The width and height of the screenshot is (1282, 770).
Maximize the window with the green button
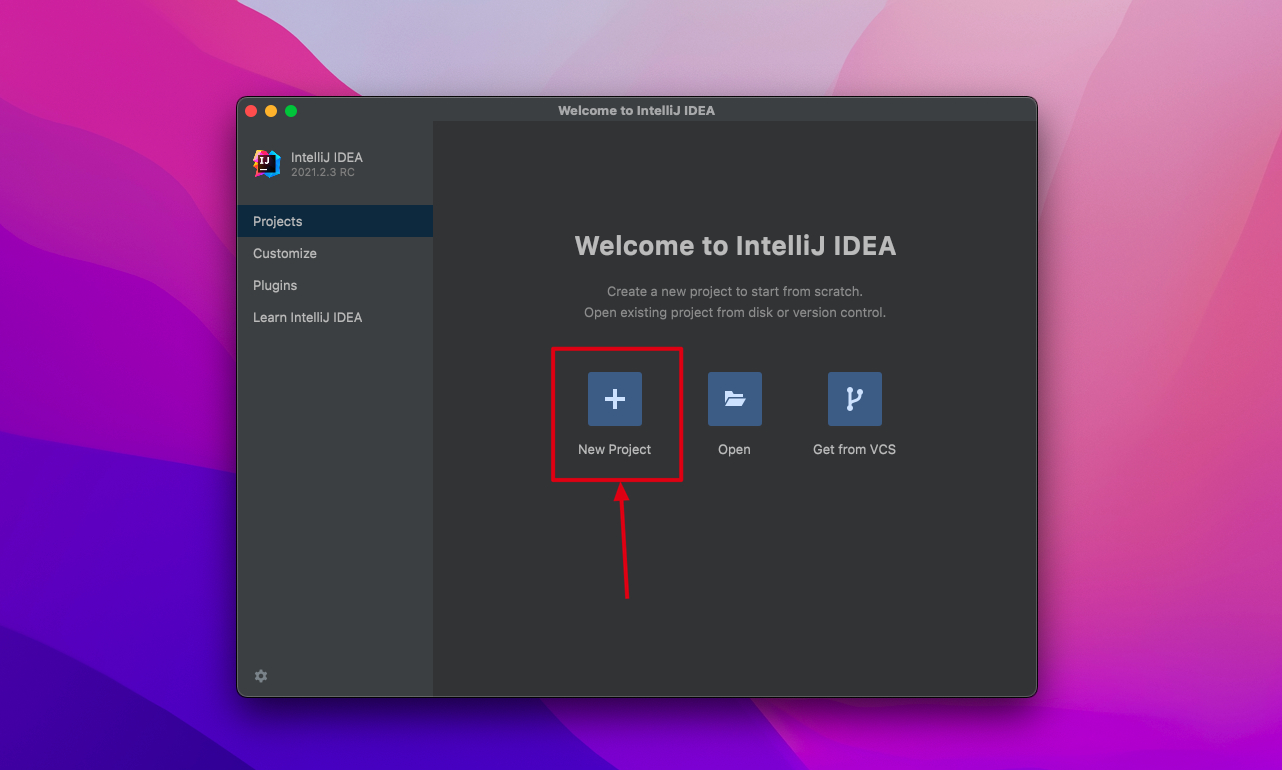pyautogui.click(x=291, y=111)
